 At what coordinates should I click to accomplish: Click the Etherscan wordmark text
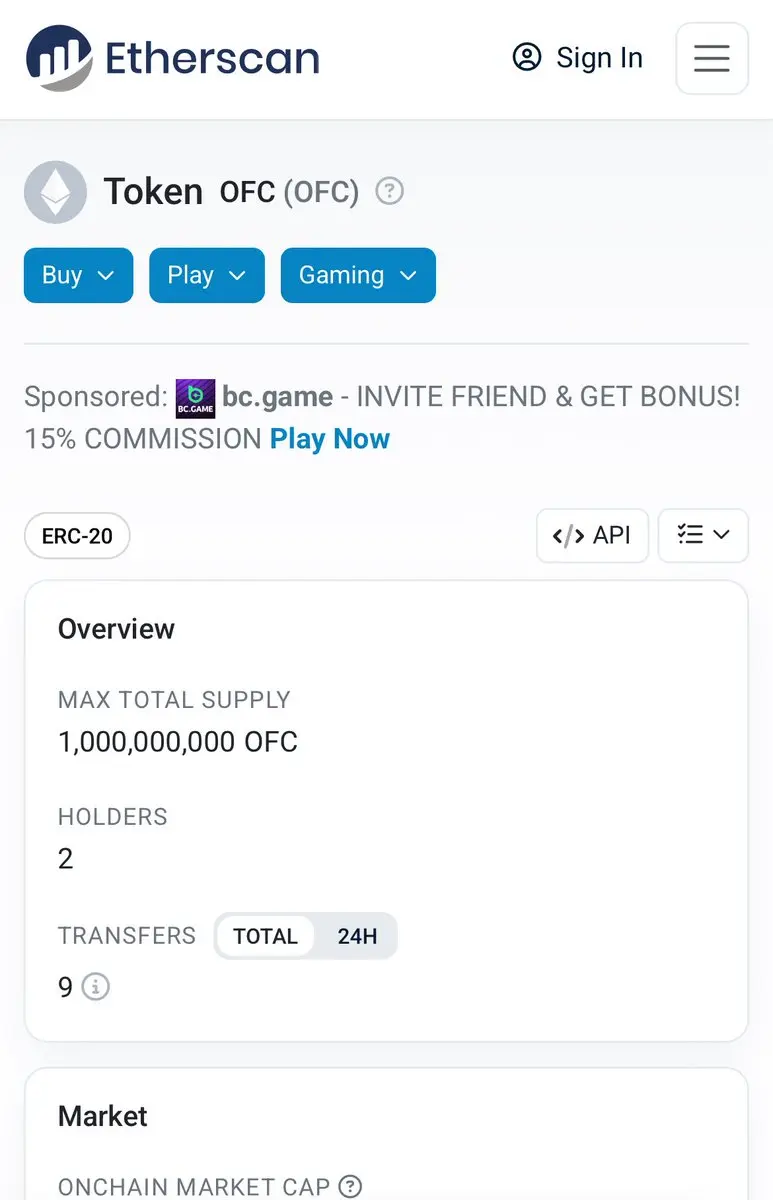click(x=212, y=58)
